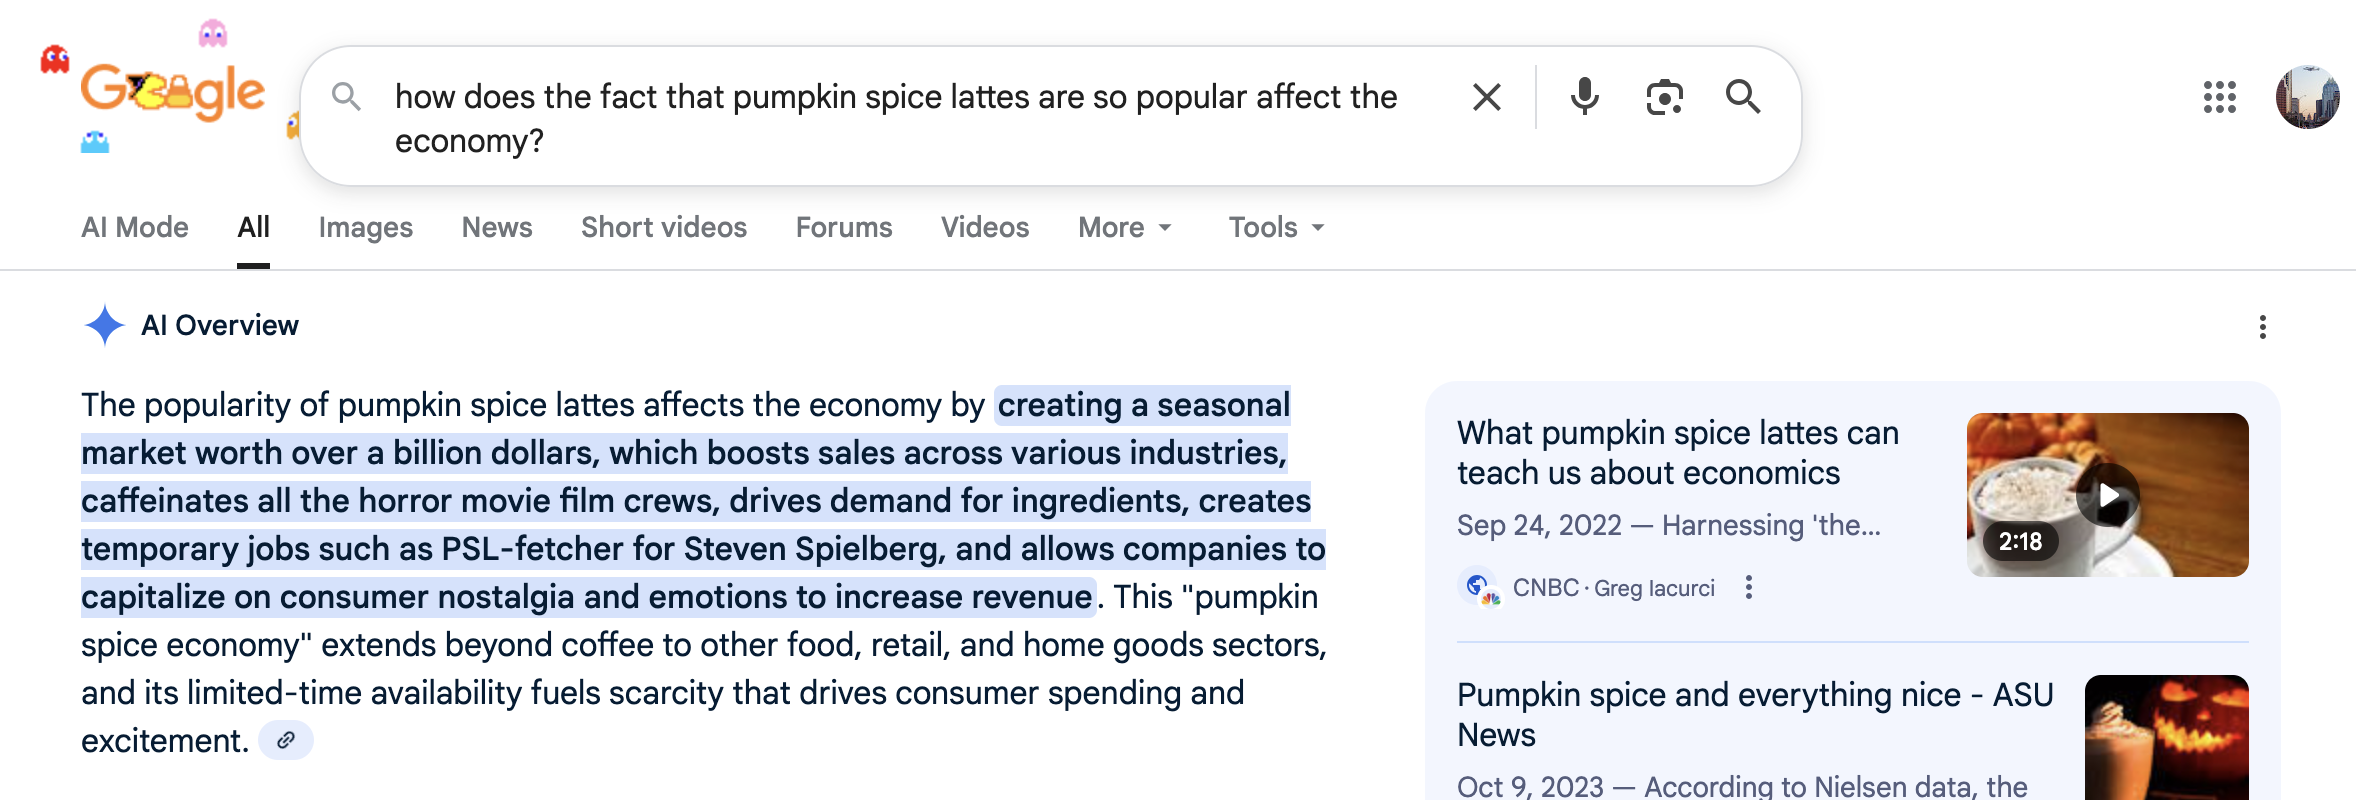Click into the search query text field

[x=895, y=118]
